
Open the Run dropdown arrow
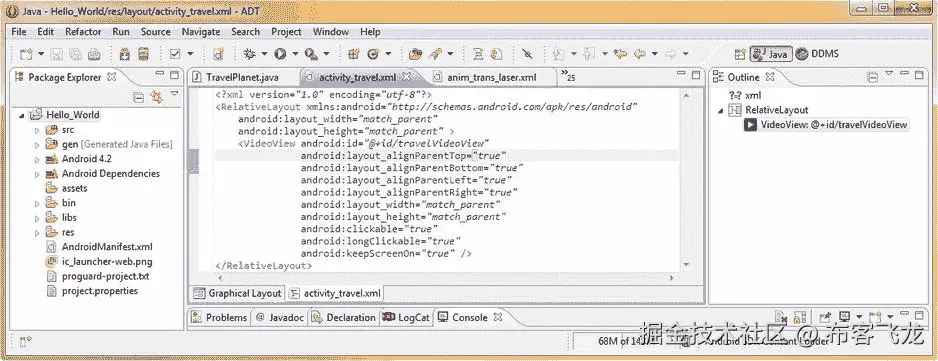coord(295,54)
